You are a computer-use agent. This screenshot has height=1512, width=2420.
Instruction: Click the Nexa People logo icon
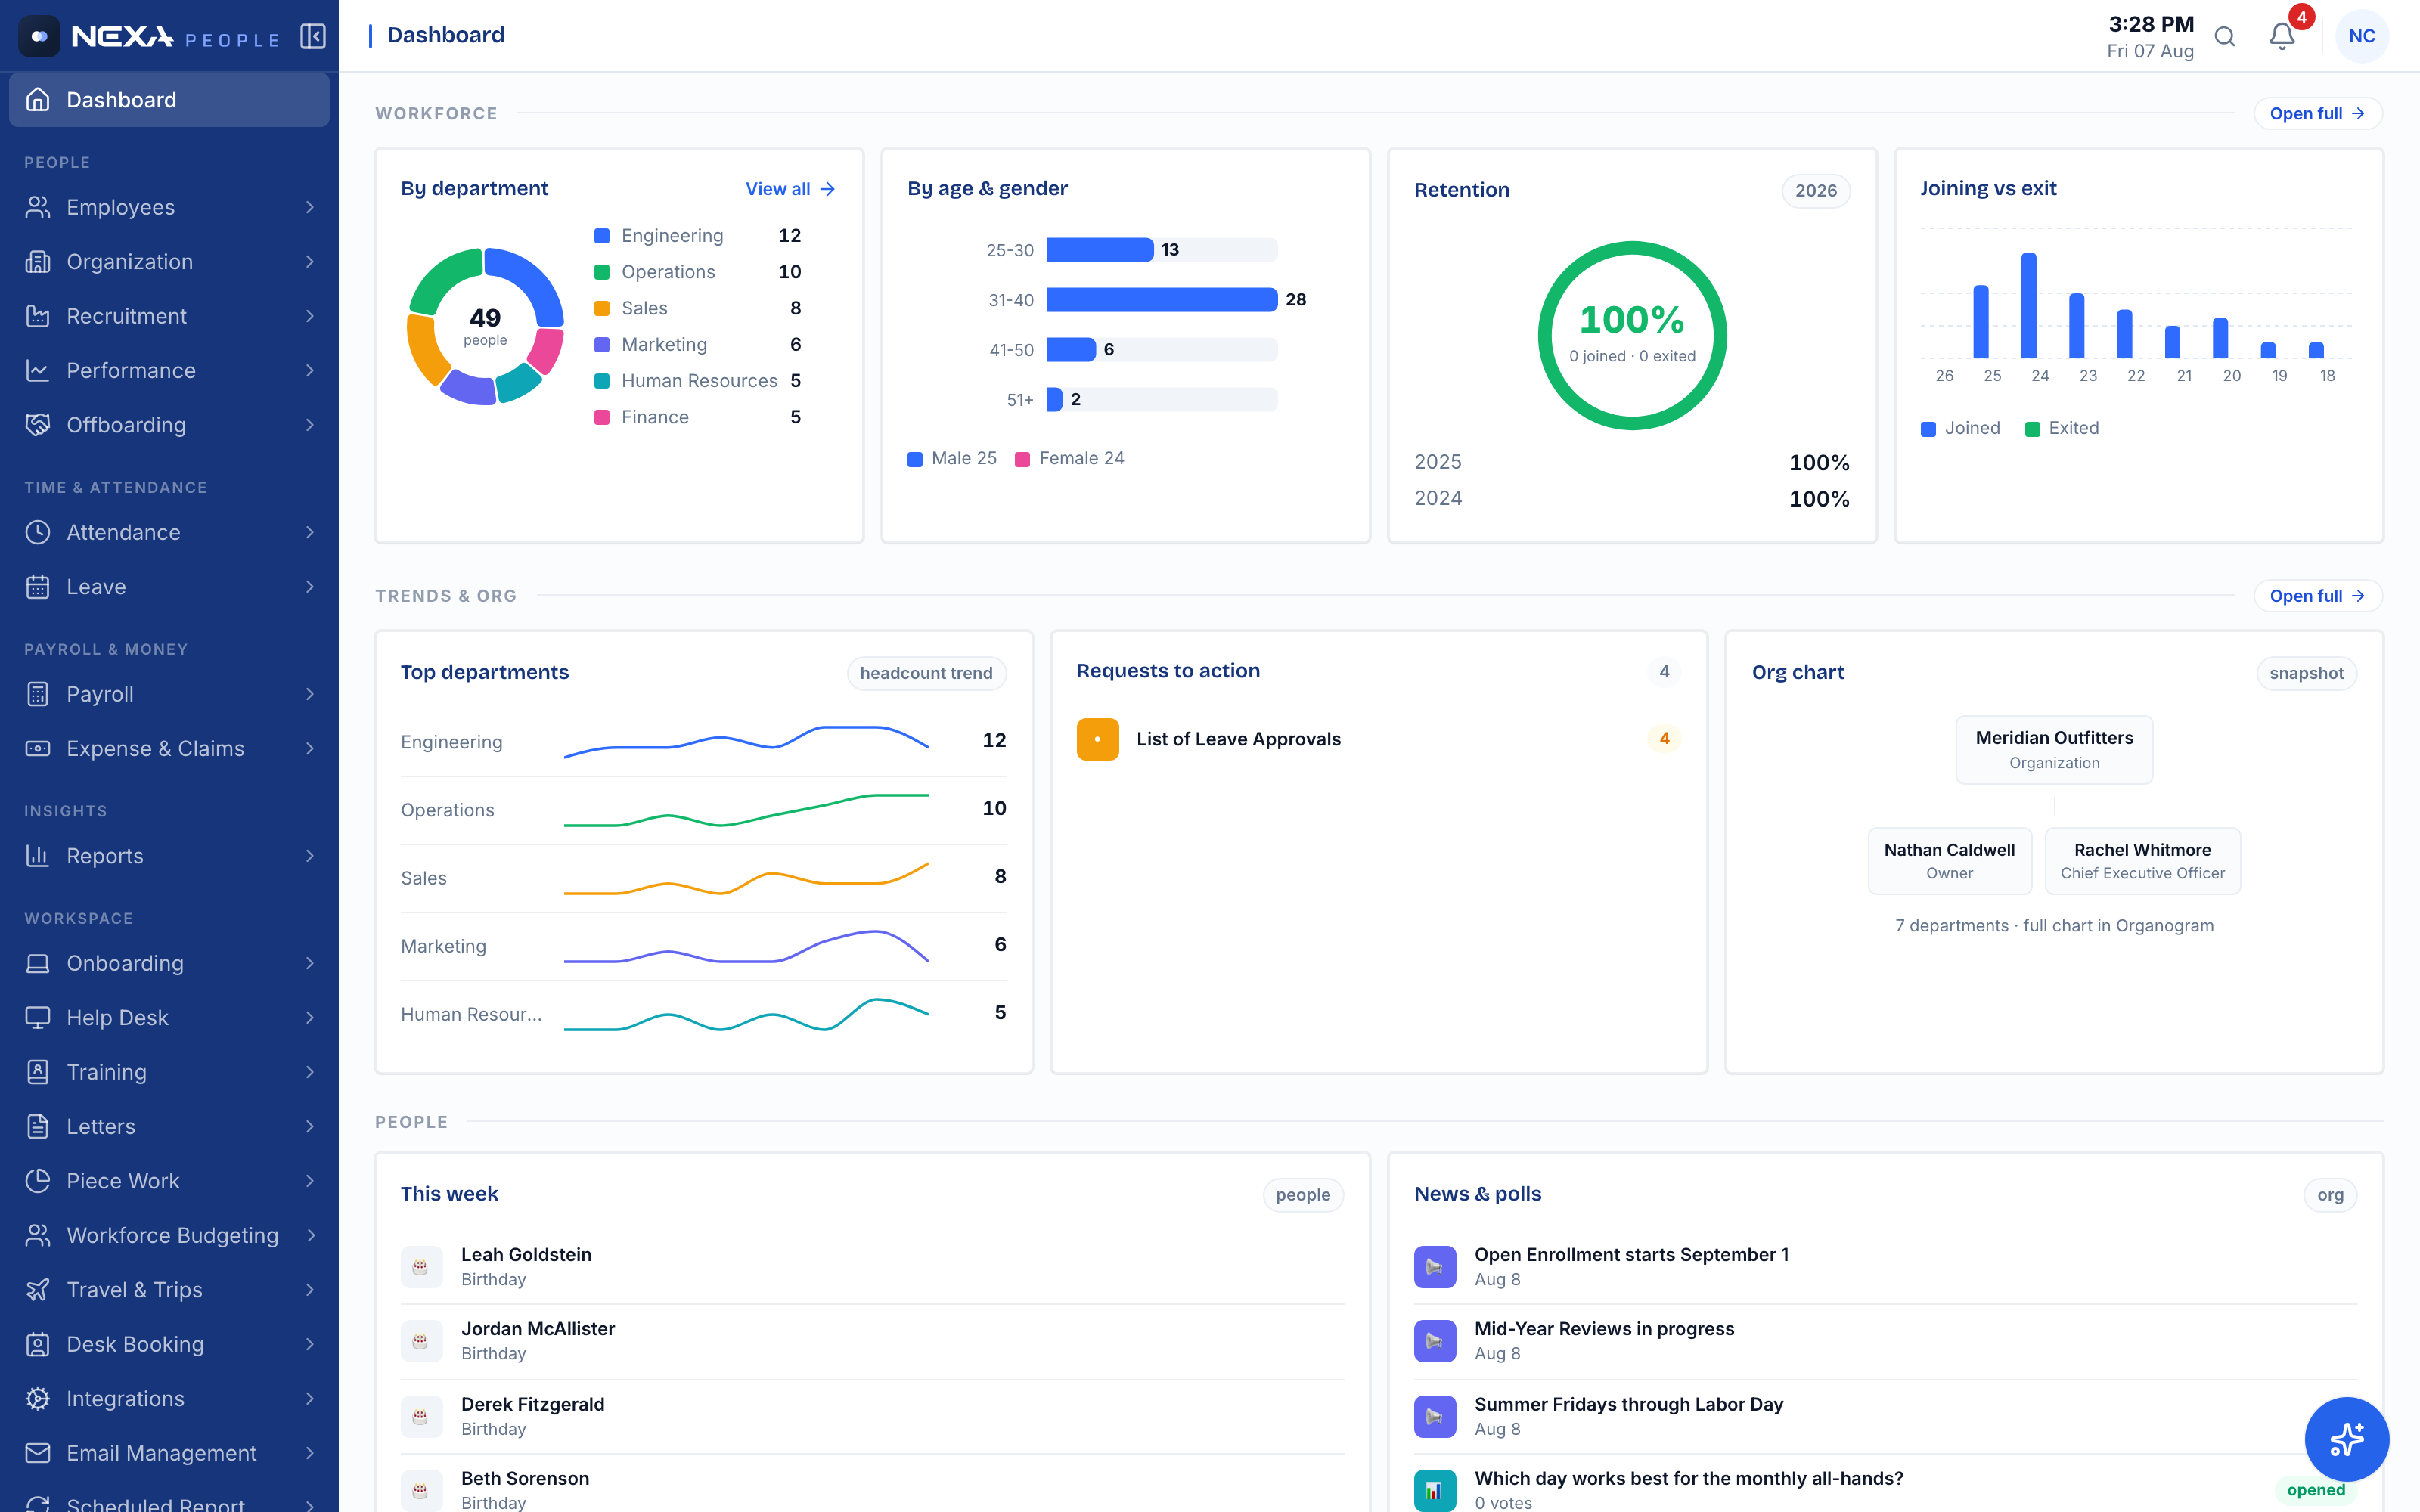39,37
